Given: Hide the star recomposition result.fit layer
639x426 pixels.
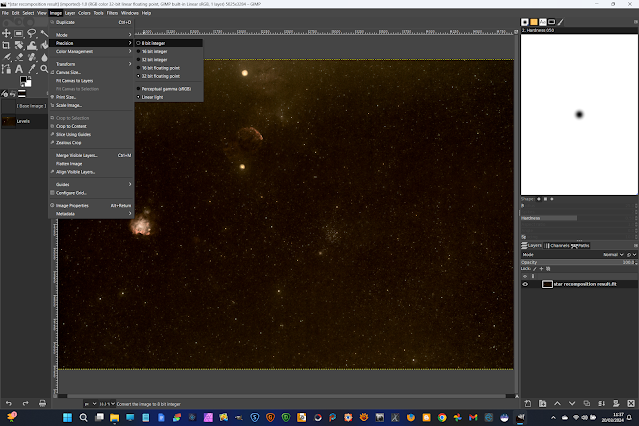Looking at the screenshot, I should point(525,284).
